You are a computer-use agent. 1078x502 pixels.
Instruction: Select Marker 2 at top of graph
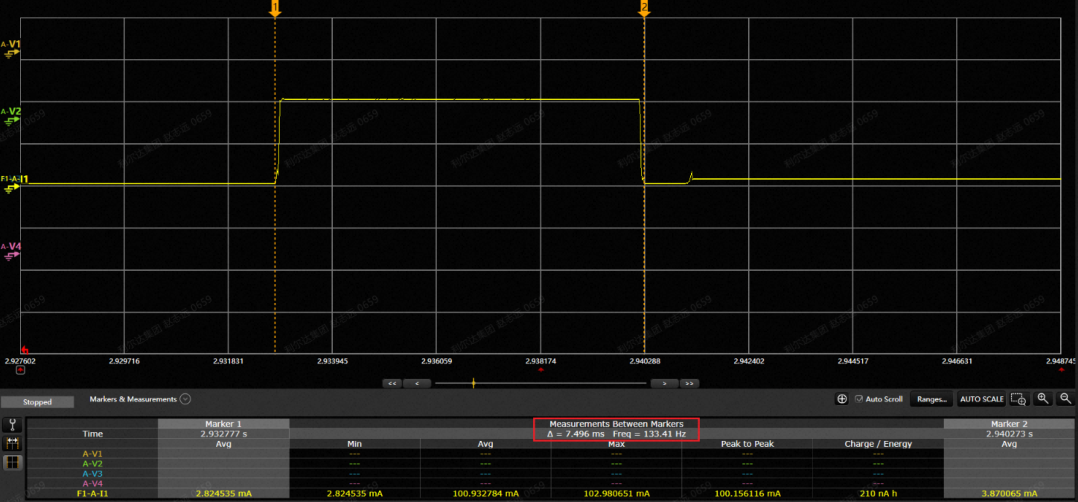coord(644,8)
